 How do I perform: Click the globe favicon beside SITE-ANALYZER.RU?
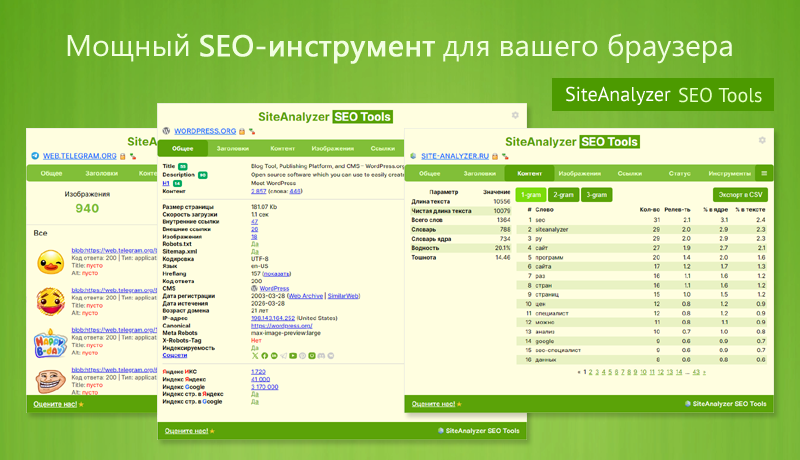coord(413,156)
